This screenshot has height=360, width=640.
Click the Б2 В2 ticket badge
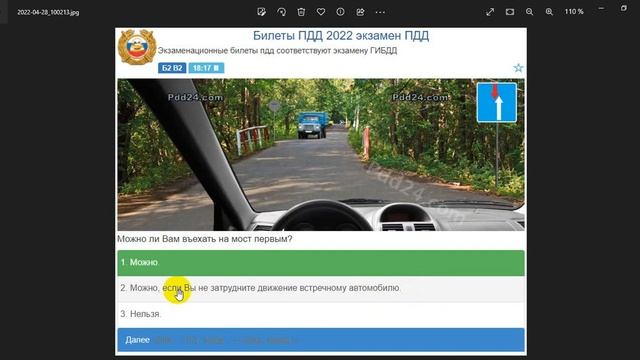pyautogui.click(x=172, y=68)
